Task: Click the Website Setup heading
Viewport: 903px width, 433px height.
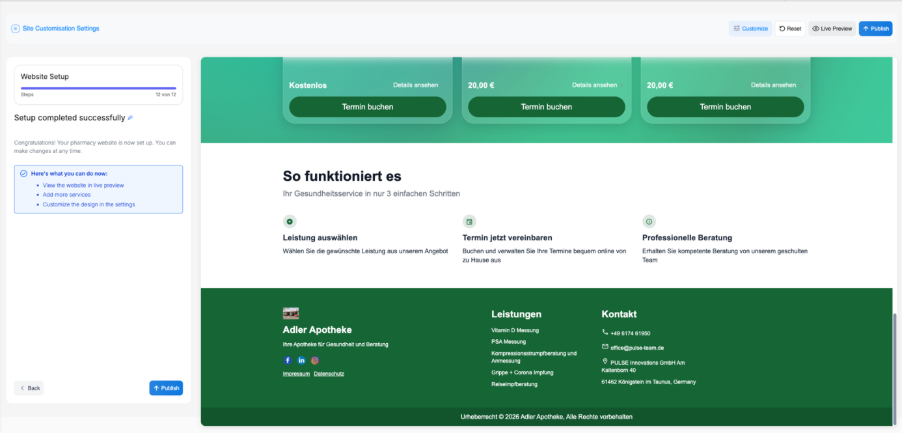Action: (45, 77)
